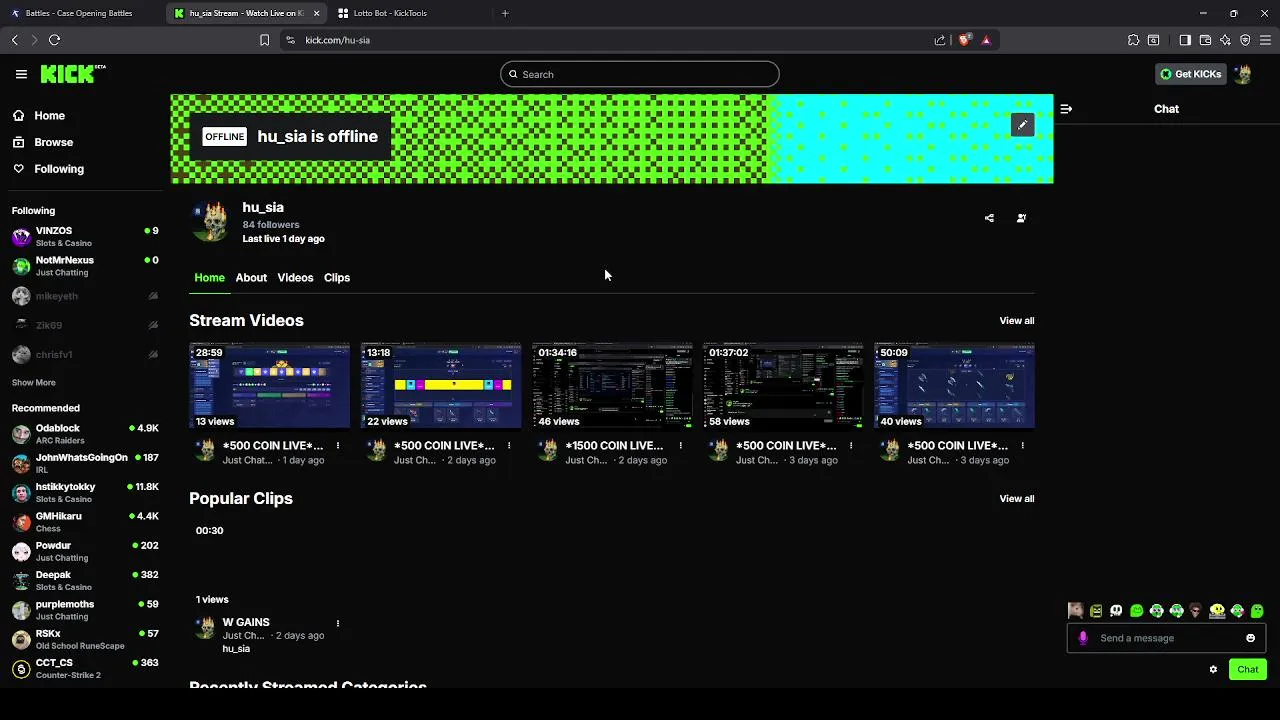Open options menu for the 13:18 video

click(x=509, y=446)
